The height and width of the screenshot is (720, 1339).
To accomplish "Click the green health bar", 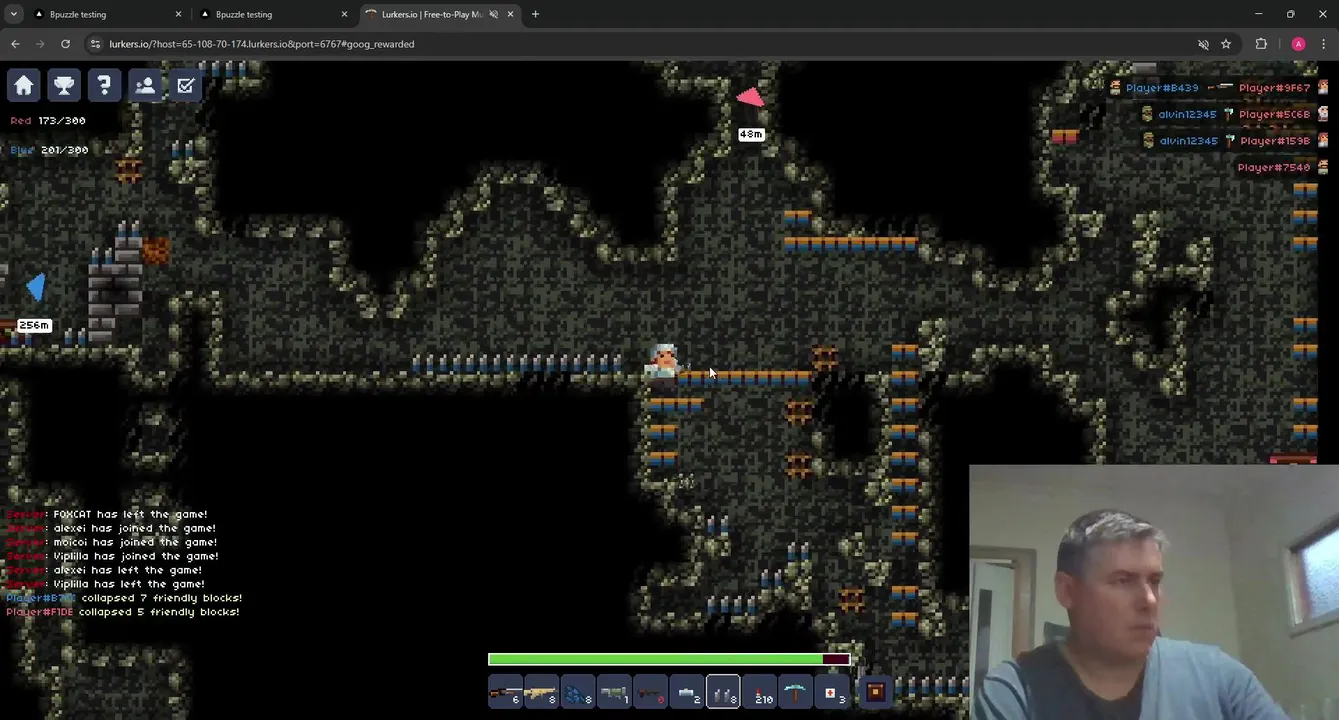I will (668, 660).
